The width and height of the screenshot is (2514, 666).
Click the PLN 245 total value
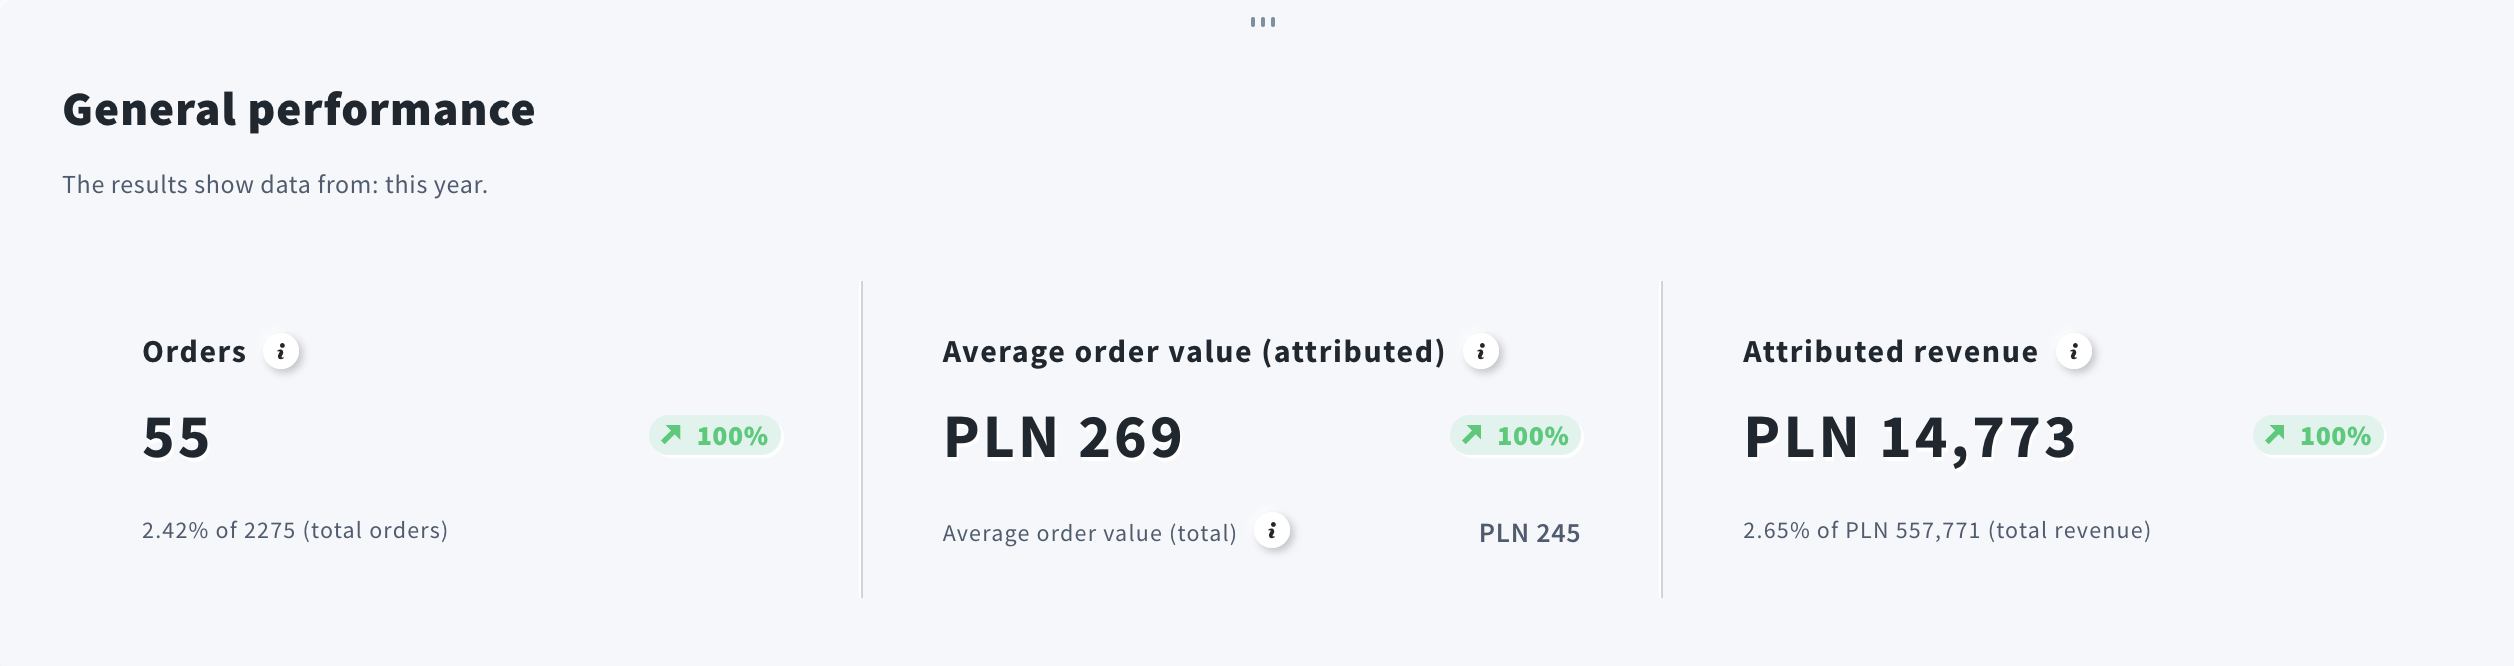(x=1529, y=534)
